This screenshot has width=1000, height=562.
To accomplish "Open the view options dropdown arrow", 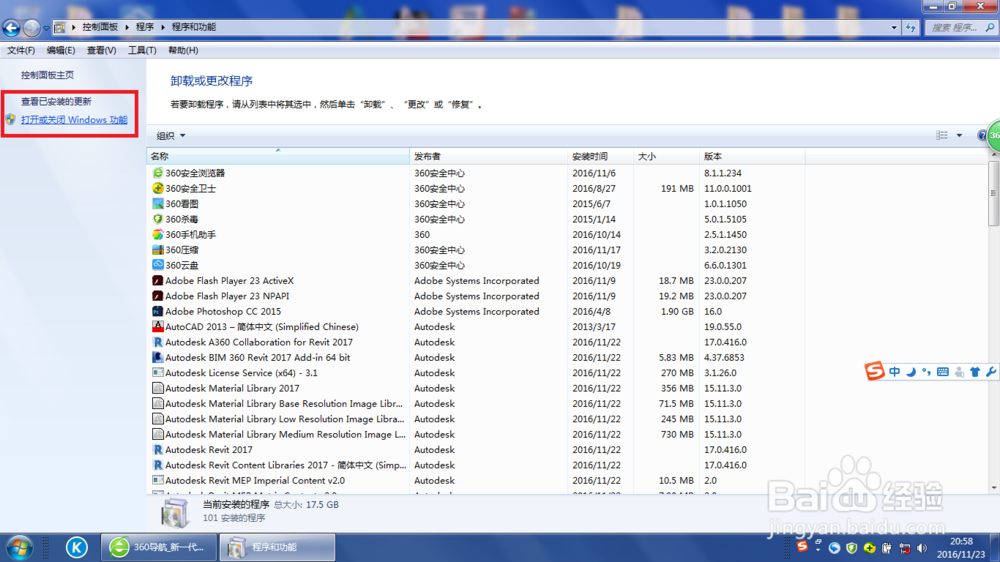I will (959, 135).
